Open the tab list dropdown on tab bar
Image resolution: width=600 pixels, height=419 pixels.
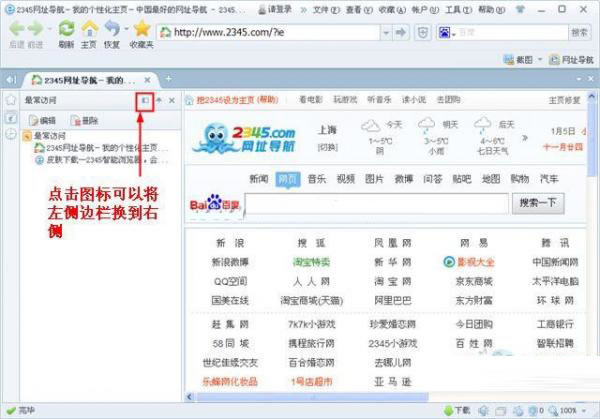[x=579, y=79]
